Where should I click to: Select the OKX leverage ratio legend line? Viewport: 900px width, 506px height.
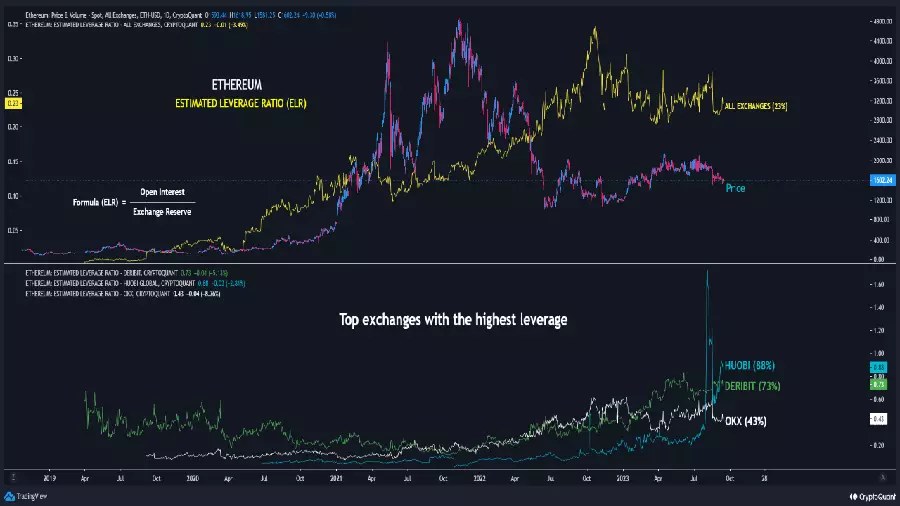122,294
